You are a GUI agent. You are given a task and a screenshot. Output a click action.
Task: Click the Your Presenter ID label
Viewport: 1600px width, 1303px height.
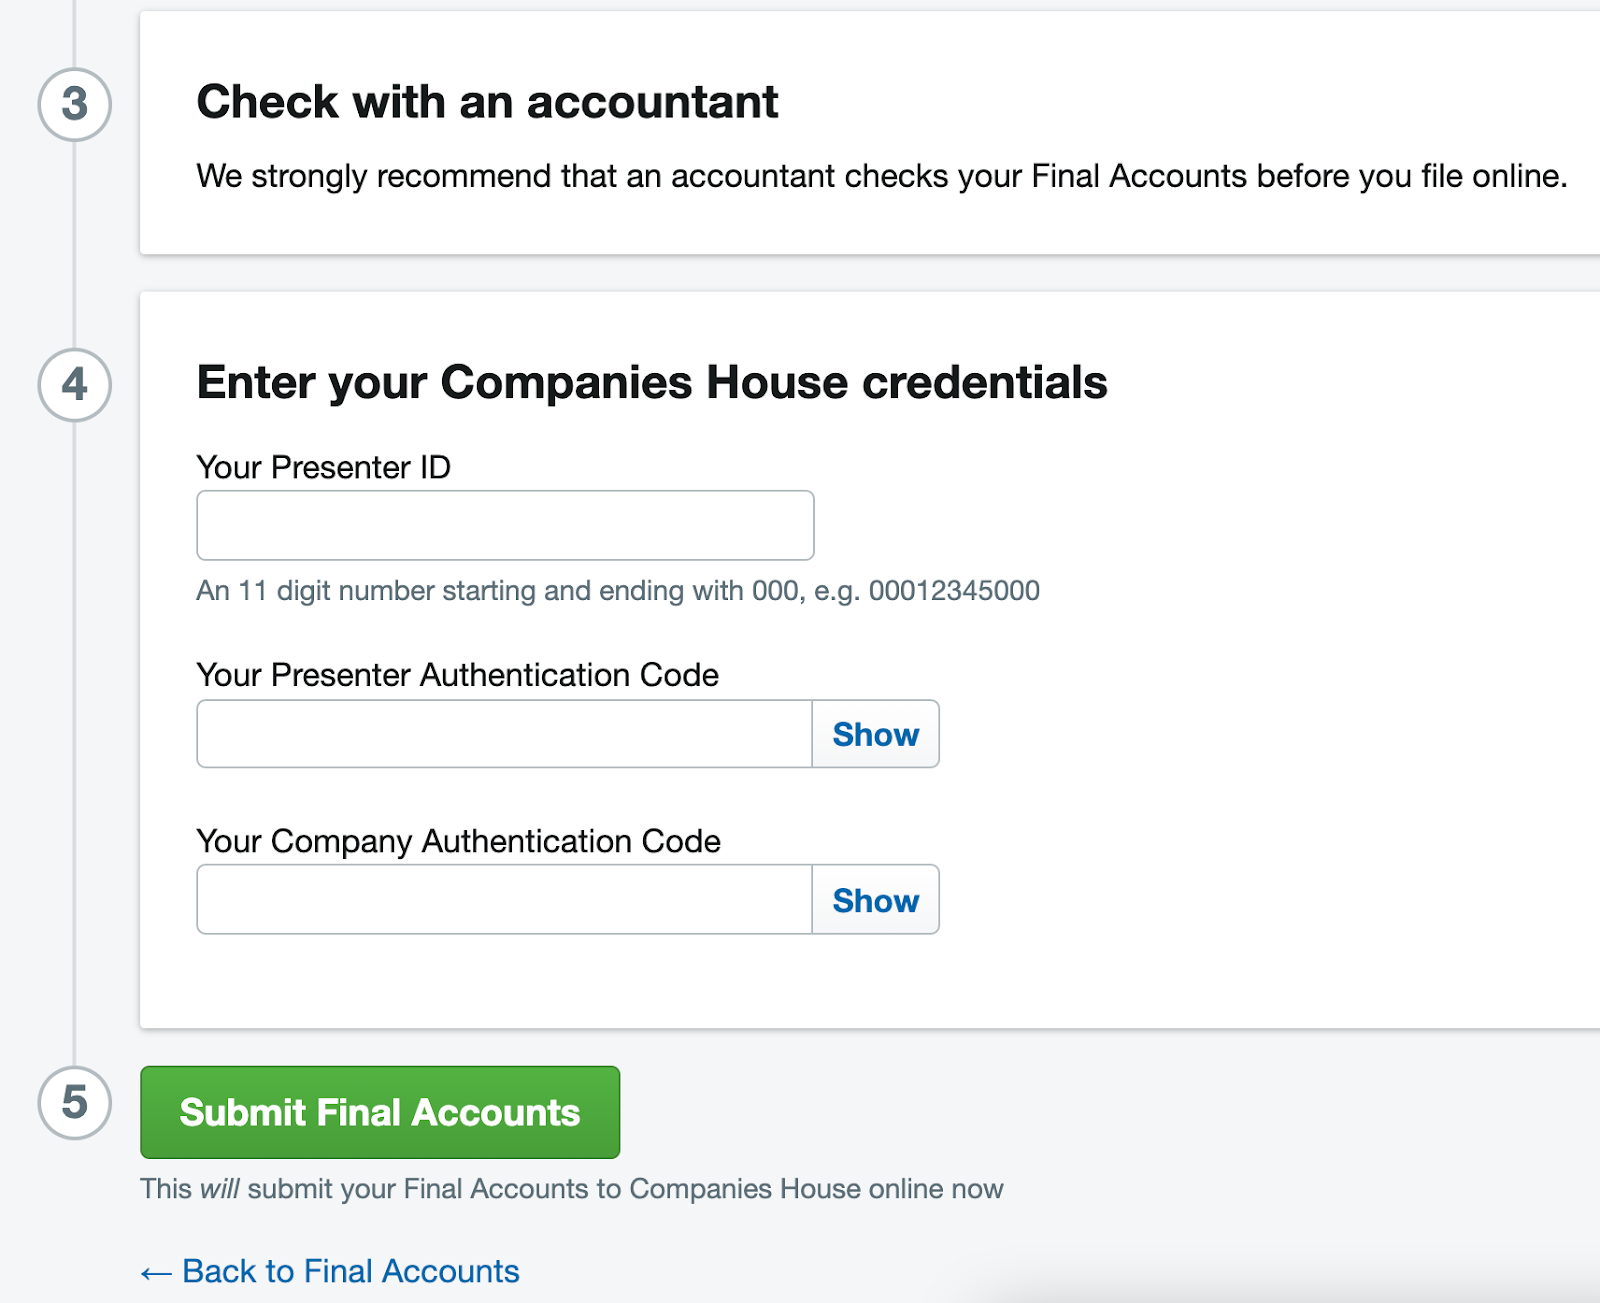[324, 467]
